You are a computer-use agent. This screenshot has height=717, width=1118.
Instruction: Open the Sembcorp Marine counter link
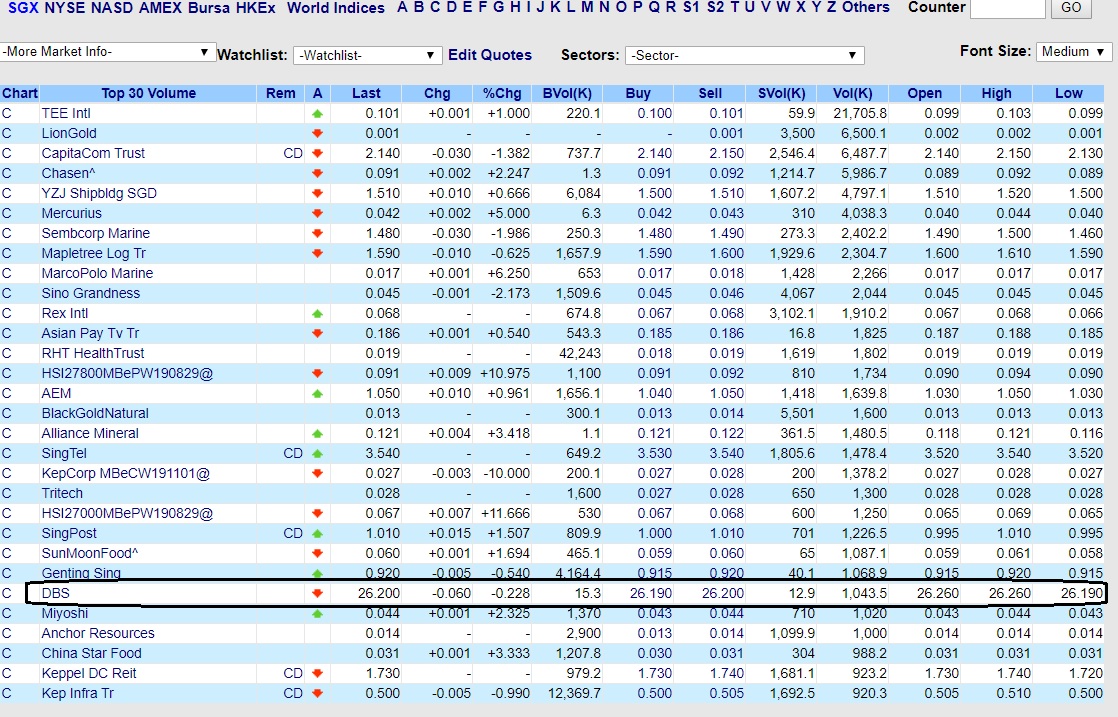point(96,233)
